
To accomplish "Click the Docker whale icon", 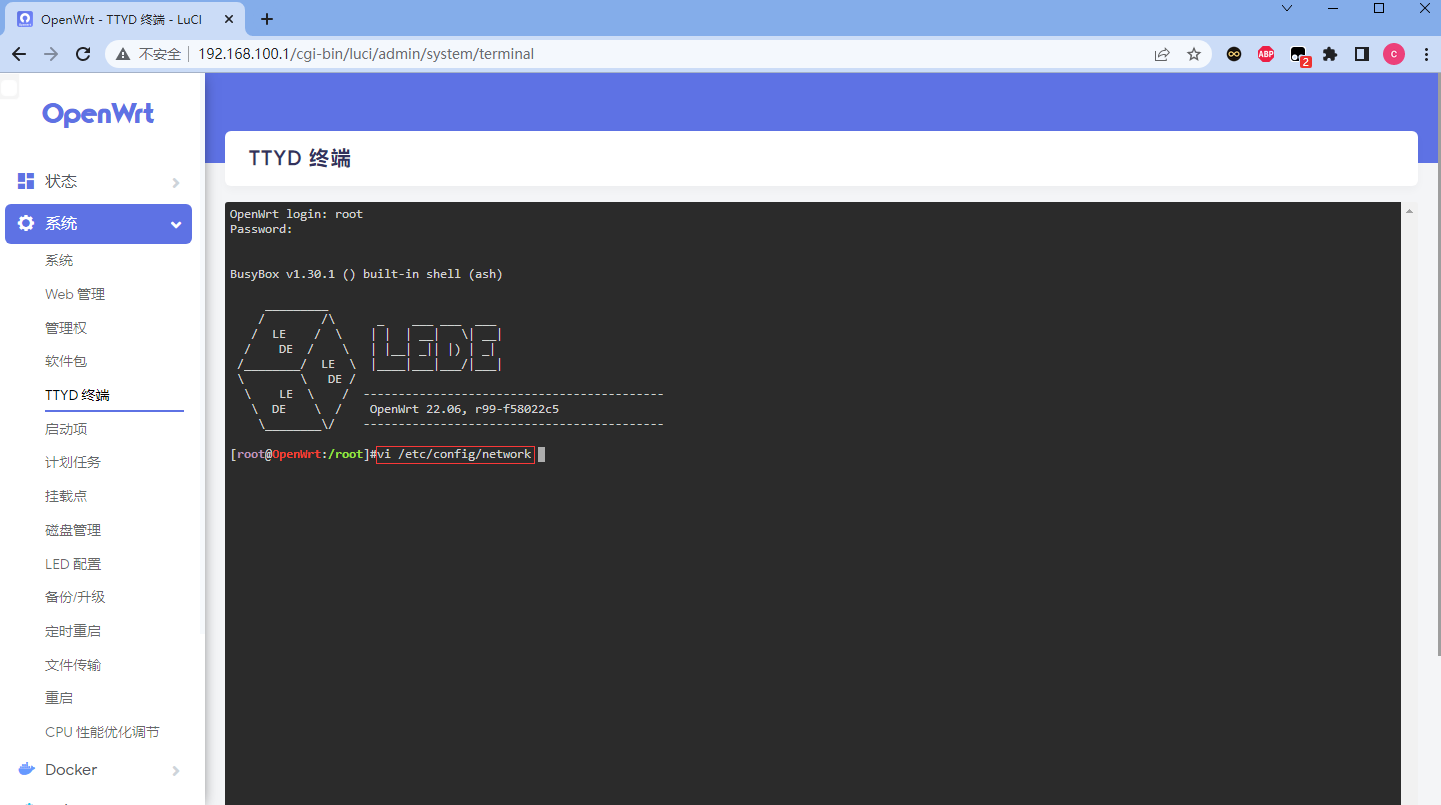I will [28, 770].
